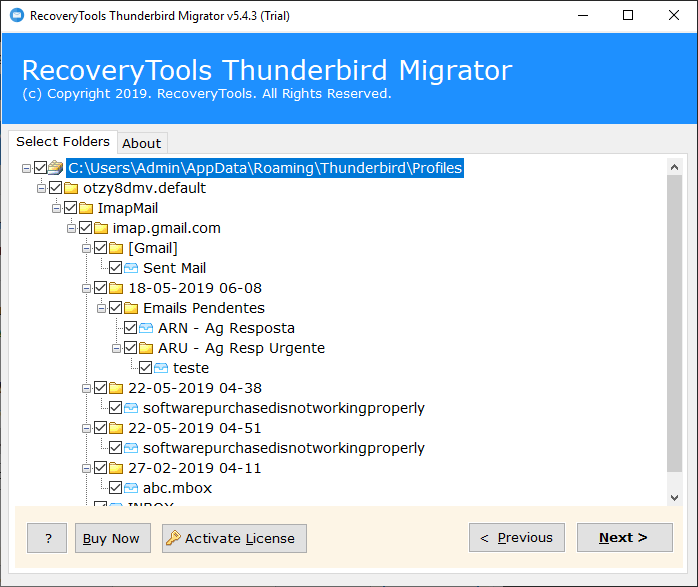698x587 pixels.
Task: Collapse the otzy8dmv.default node
Action: pos(41,188)
